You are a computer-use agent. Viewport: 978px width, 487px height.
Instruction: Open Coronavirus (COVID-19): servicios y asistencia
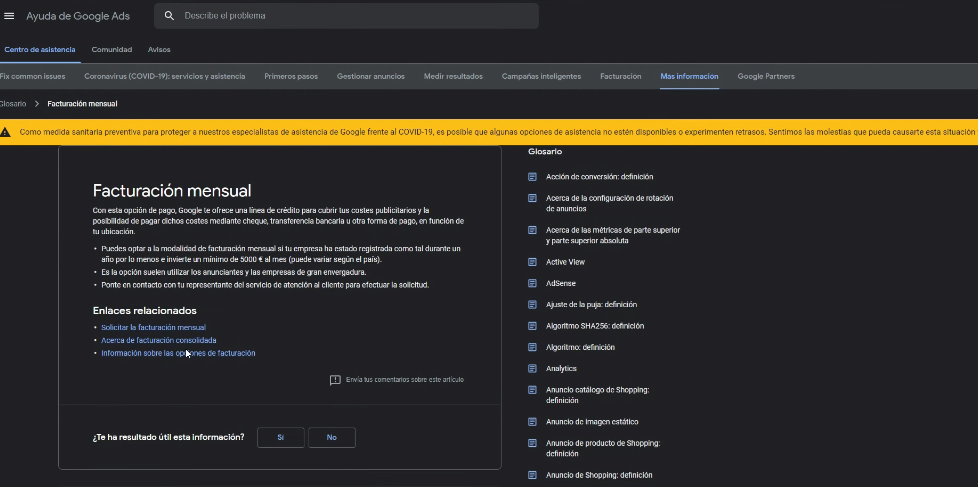165,76
